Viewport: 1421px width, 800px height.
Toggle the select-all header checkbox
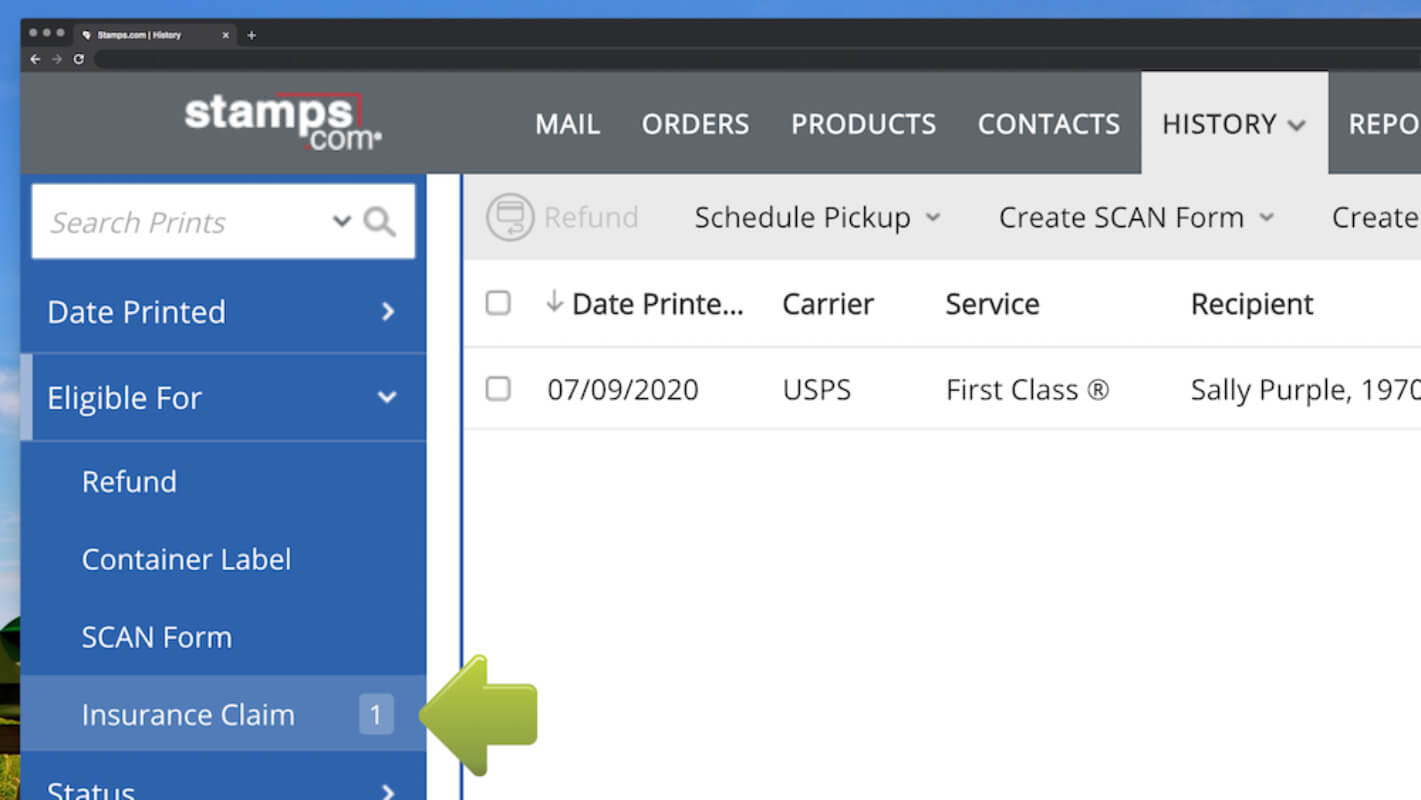click(498, 302)
